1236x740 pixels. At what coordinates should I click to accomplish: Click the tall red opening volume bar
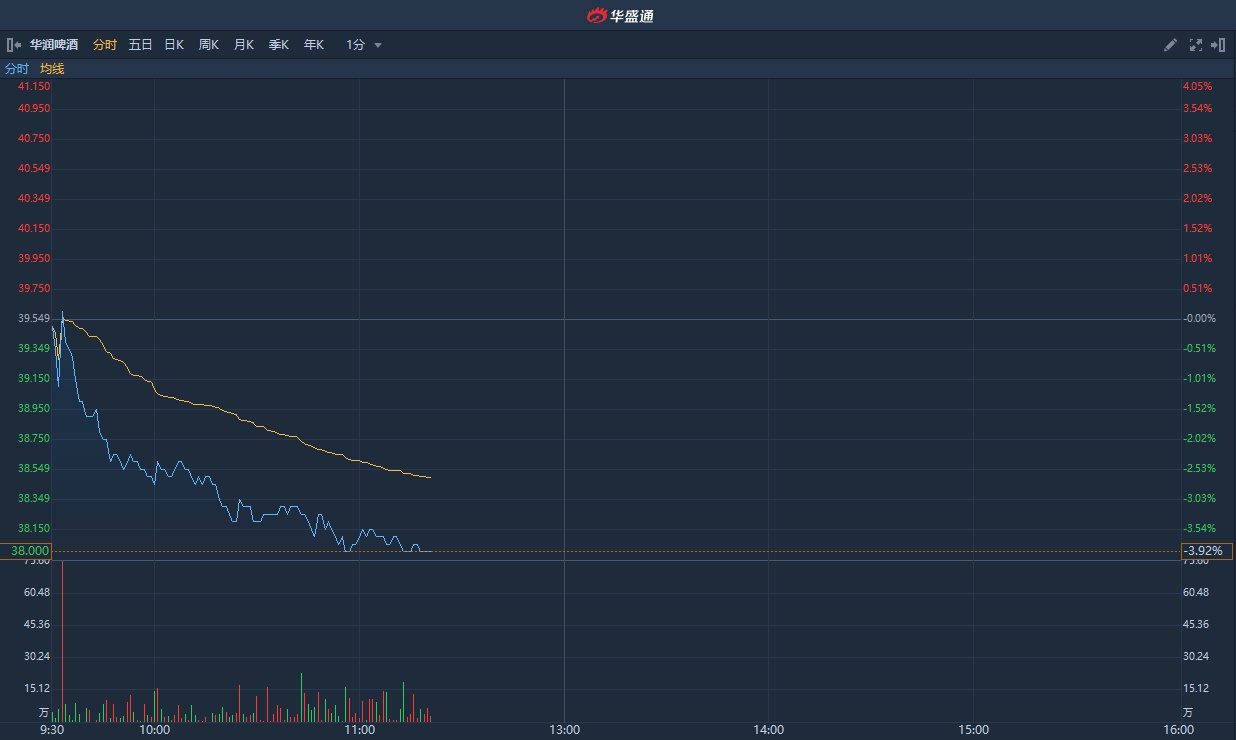63,640
